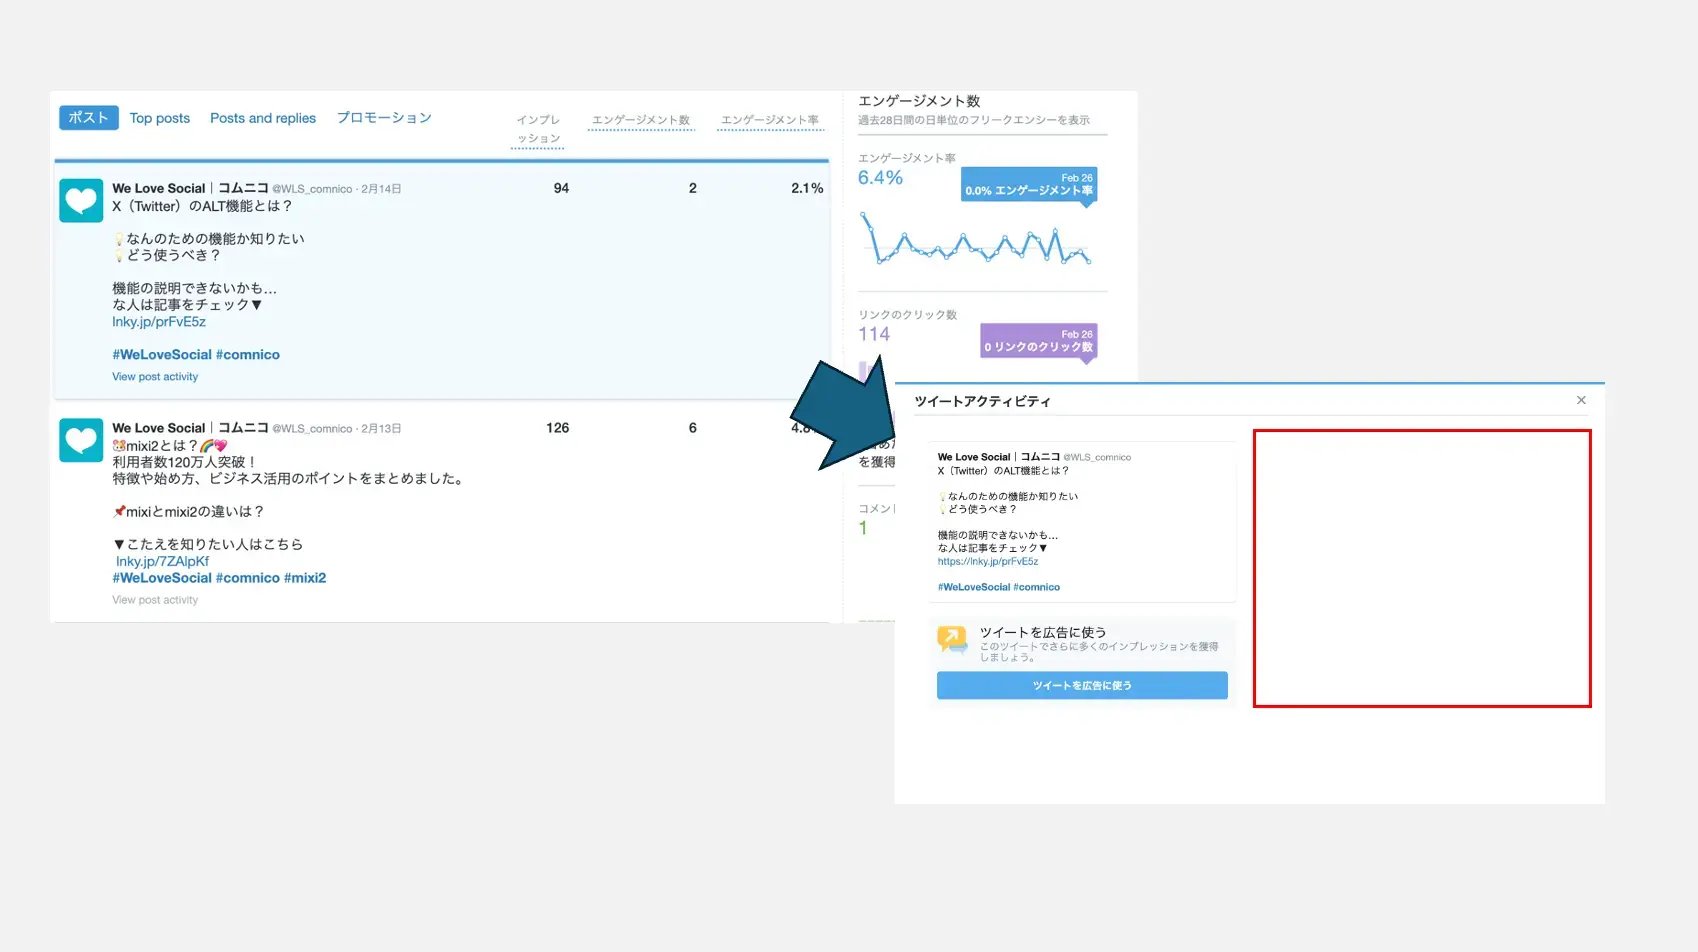
Task: Select the ポスト tab
Action: [x=88, y=118]
